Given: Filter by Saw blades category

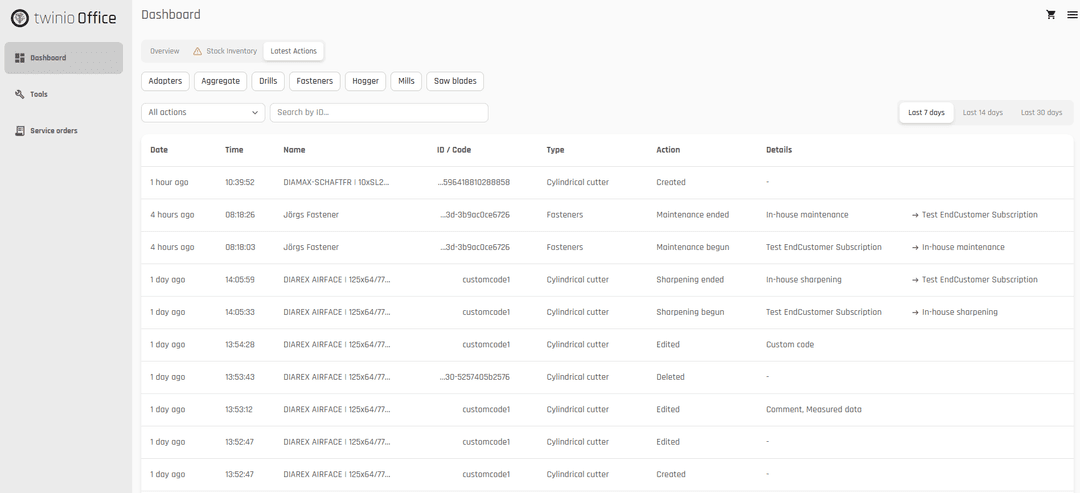Looking at the screenshot, I should coord(455,81).
